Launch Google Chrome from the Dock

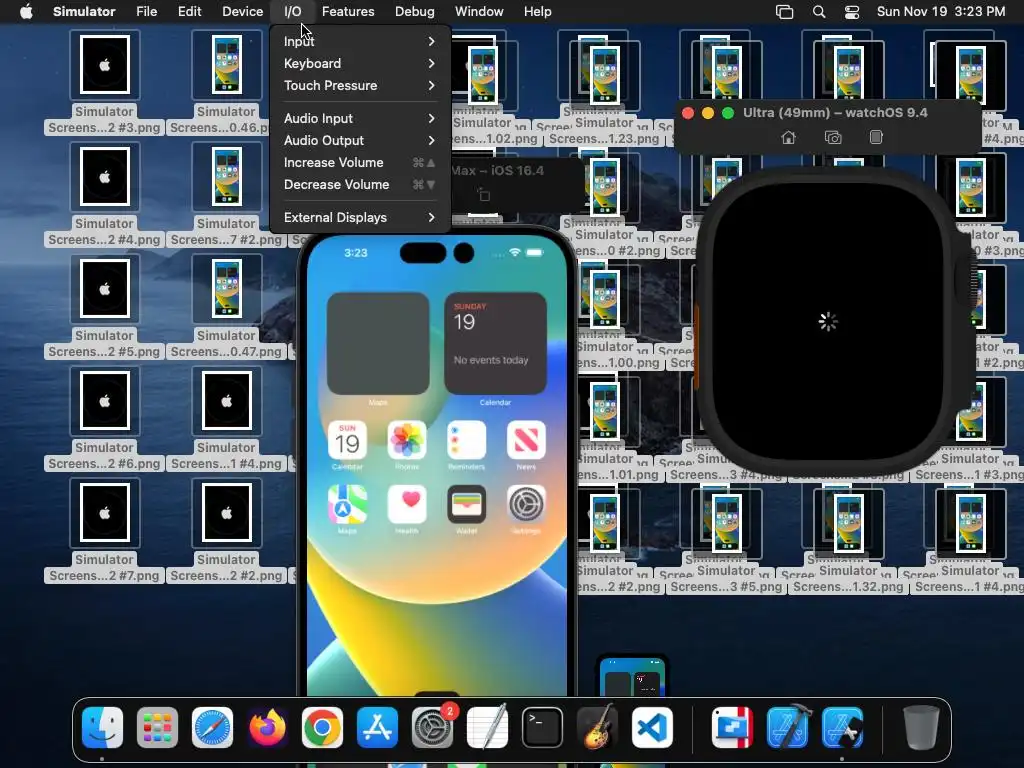click(x=323, y=728)
